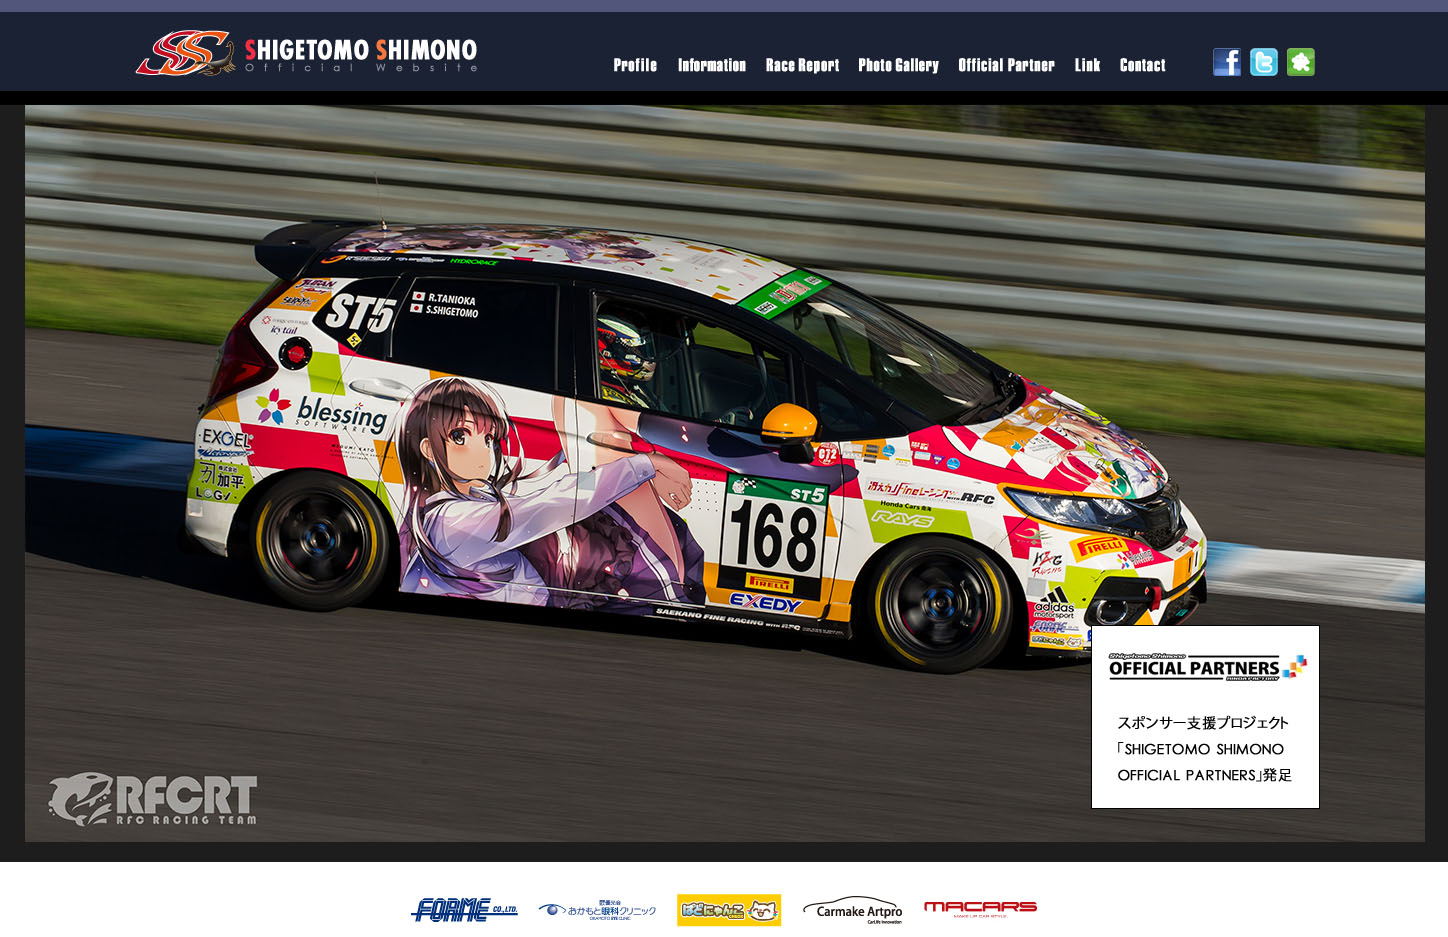Open the Facebook icon link
1448x937 pixels.
(1227, 62)
